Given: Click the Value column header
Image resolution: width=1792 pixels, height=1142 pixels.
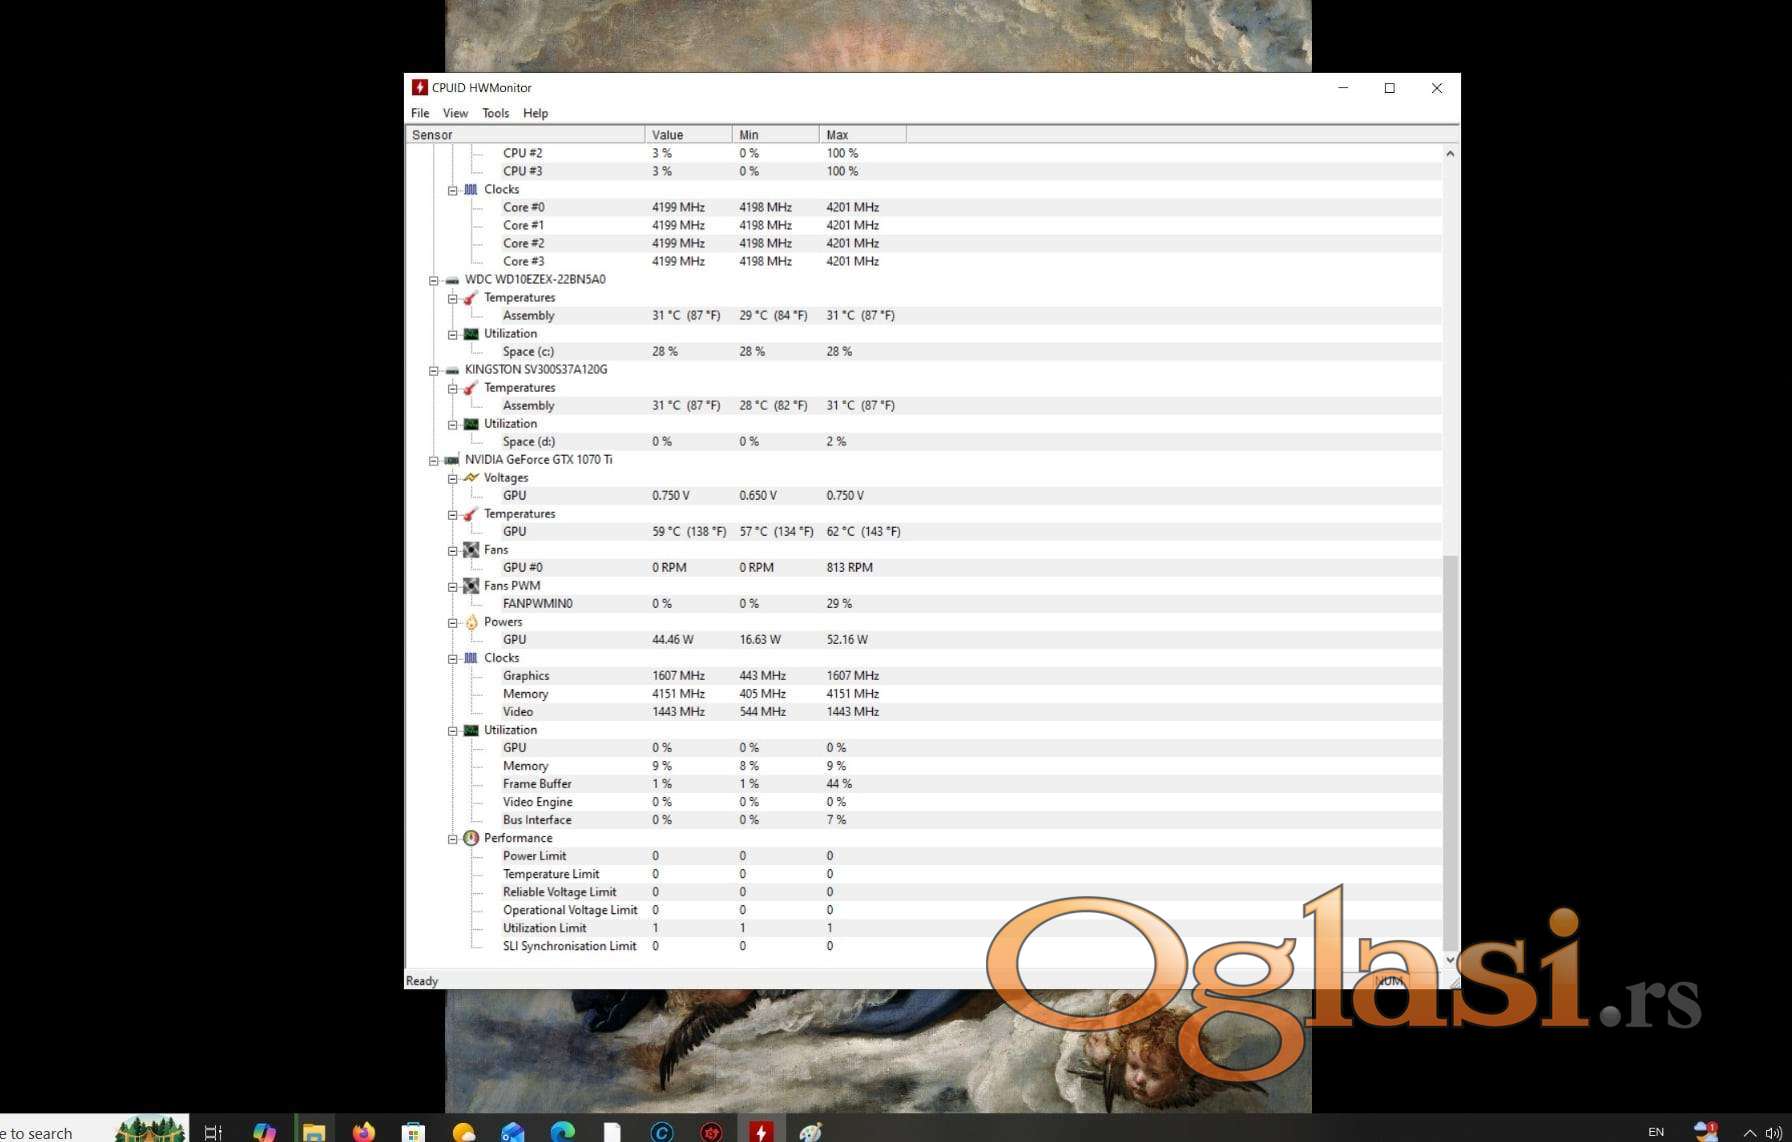Looking at the screenshot, I should point(688,135).
